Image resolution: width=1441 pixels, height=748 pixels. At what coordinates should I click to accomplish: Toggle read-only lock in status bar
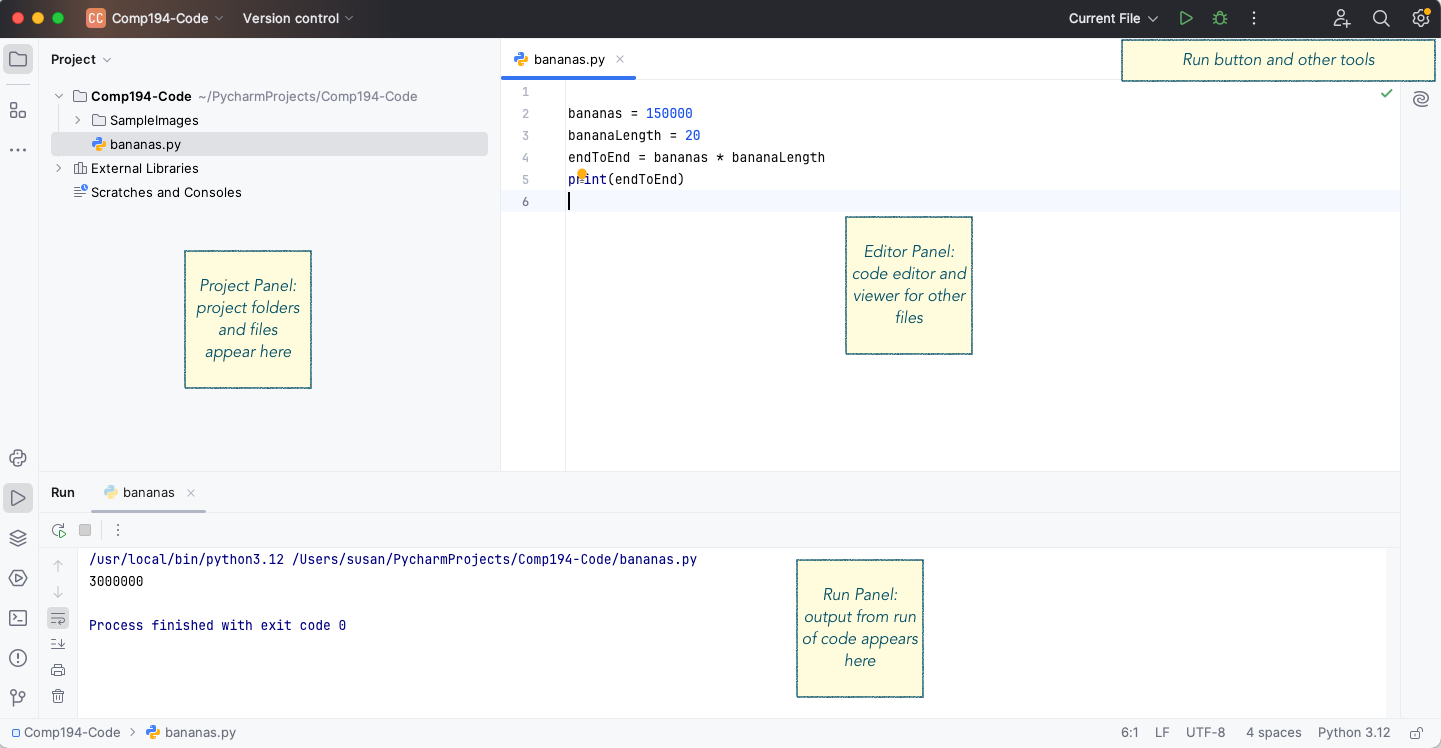[x=1416, y=733]
